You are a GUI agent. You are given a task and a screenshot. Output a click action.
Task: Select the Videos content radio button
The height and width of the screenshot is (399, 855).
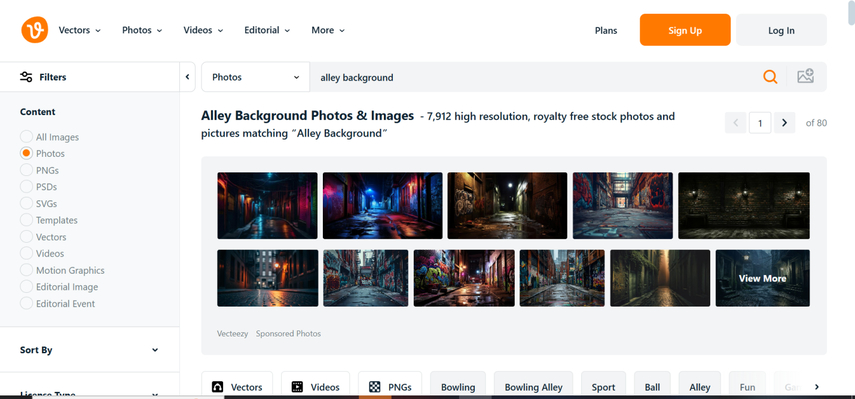26,253
